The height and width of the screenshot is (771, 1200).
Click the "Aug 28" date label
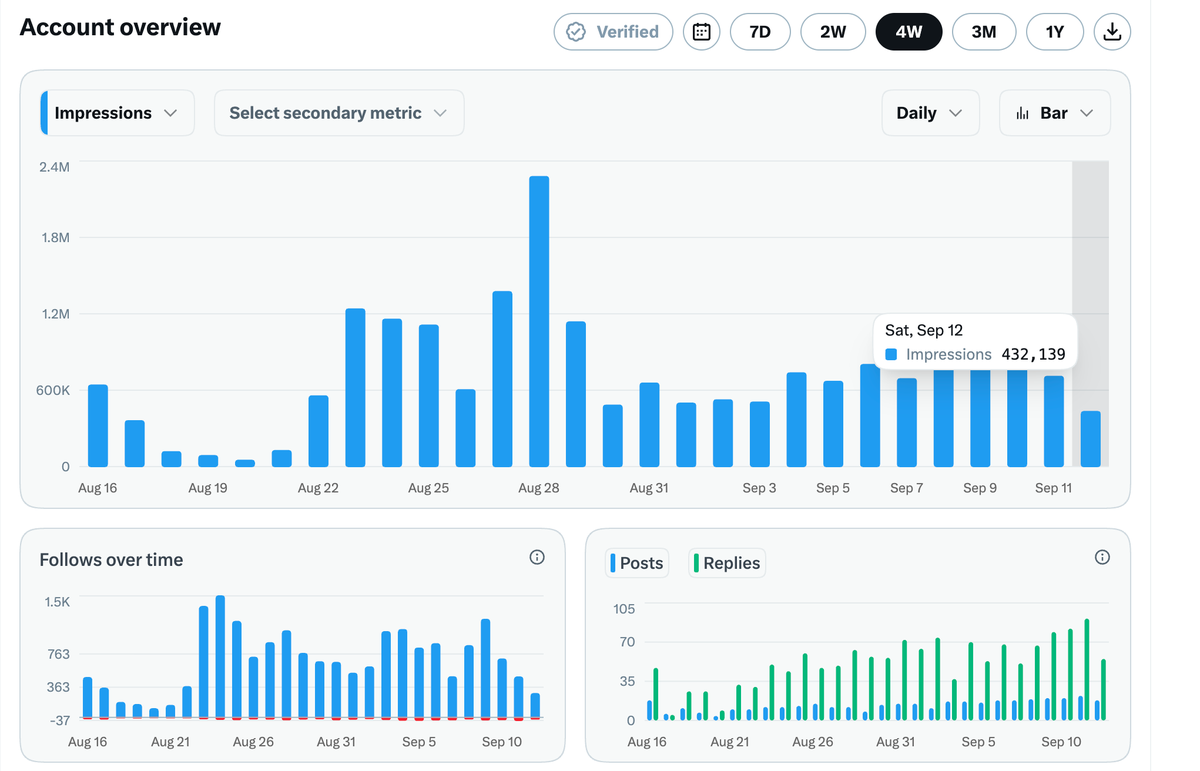[538, 488]
